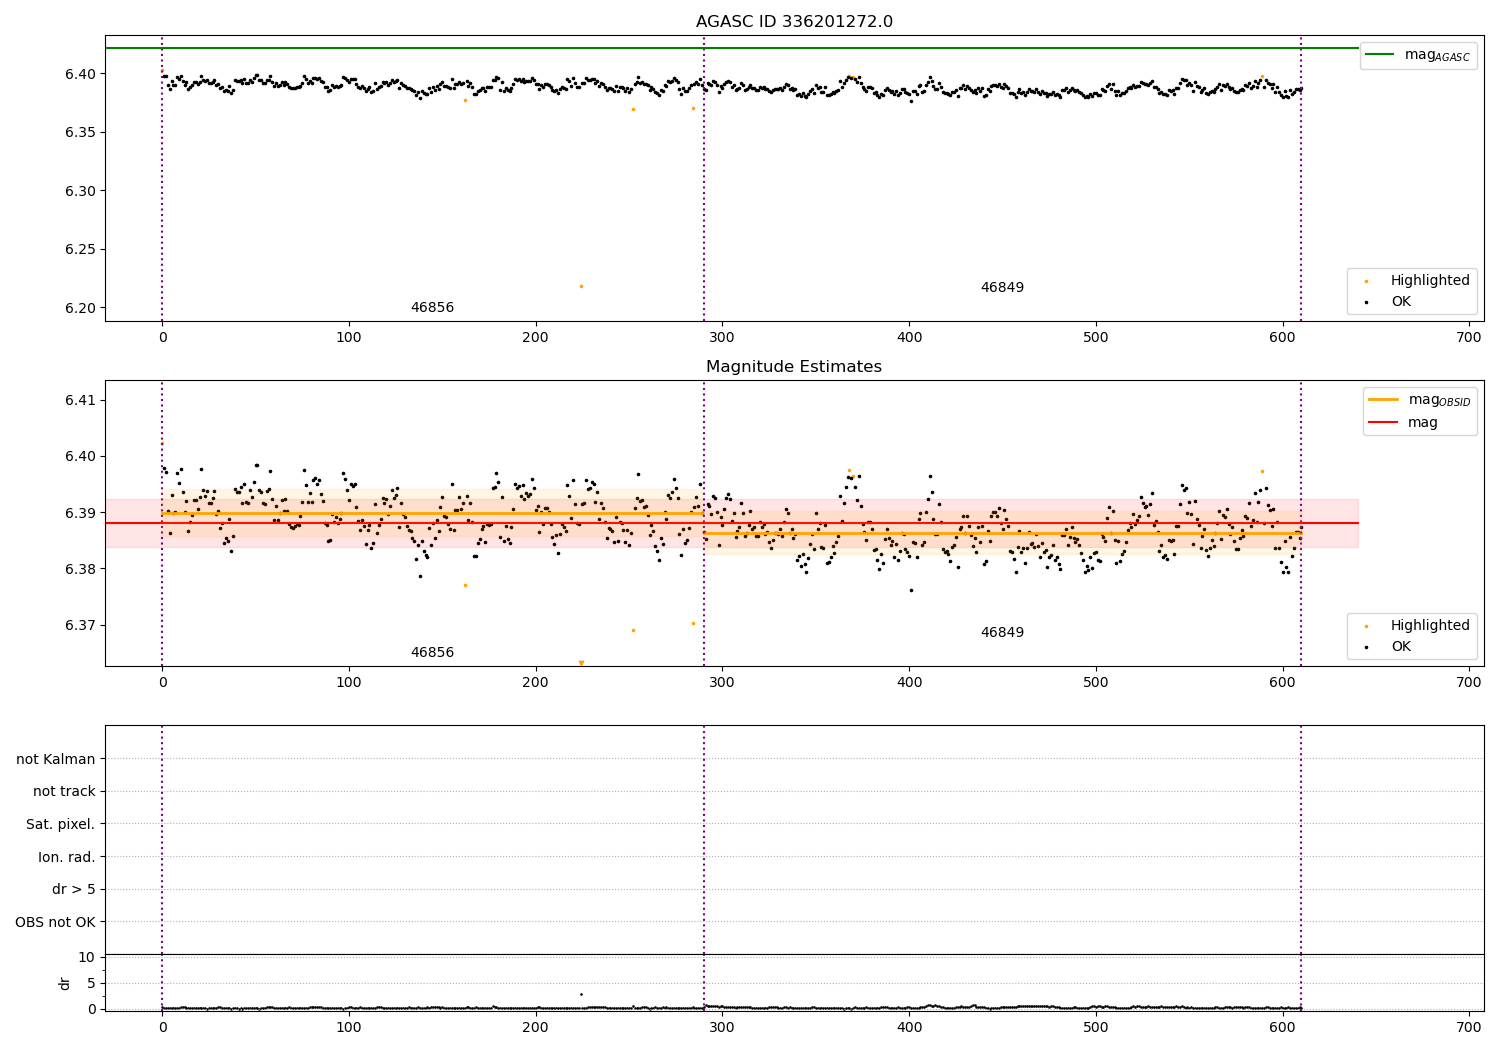The width and height of the screenshot is (1500, 1050).
Task: Click '46849' label in Magnitude Estimates plot
Action: (1002, 633)
